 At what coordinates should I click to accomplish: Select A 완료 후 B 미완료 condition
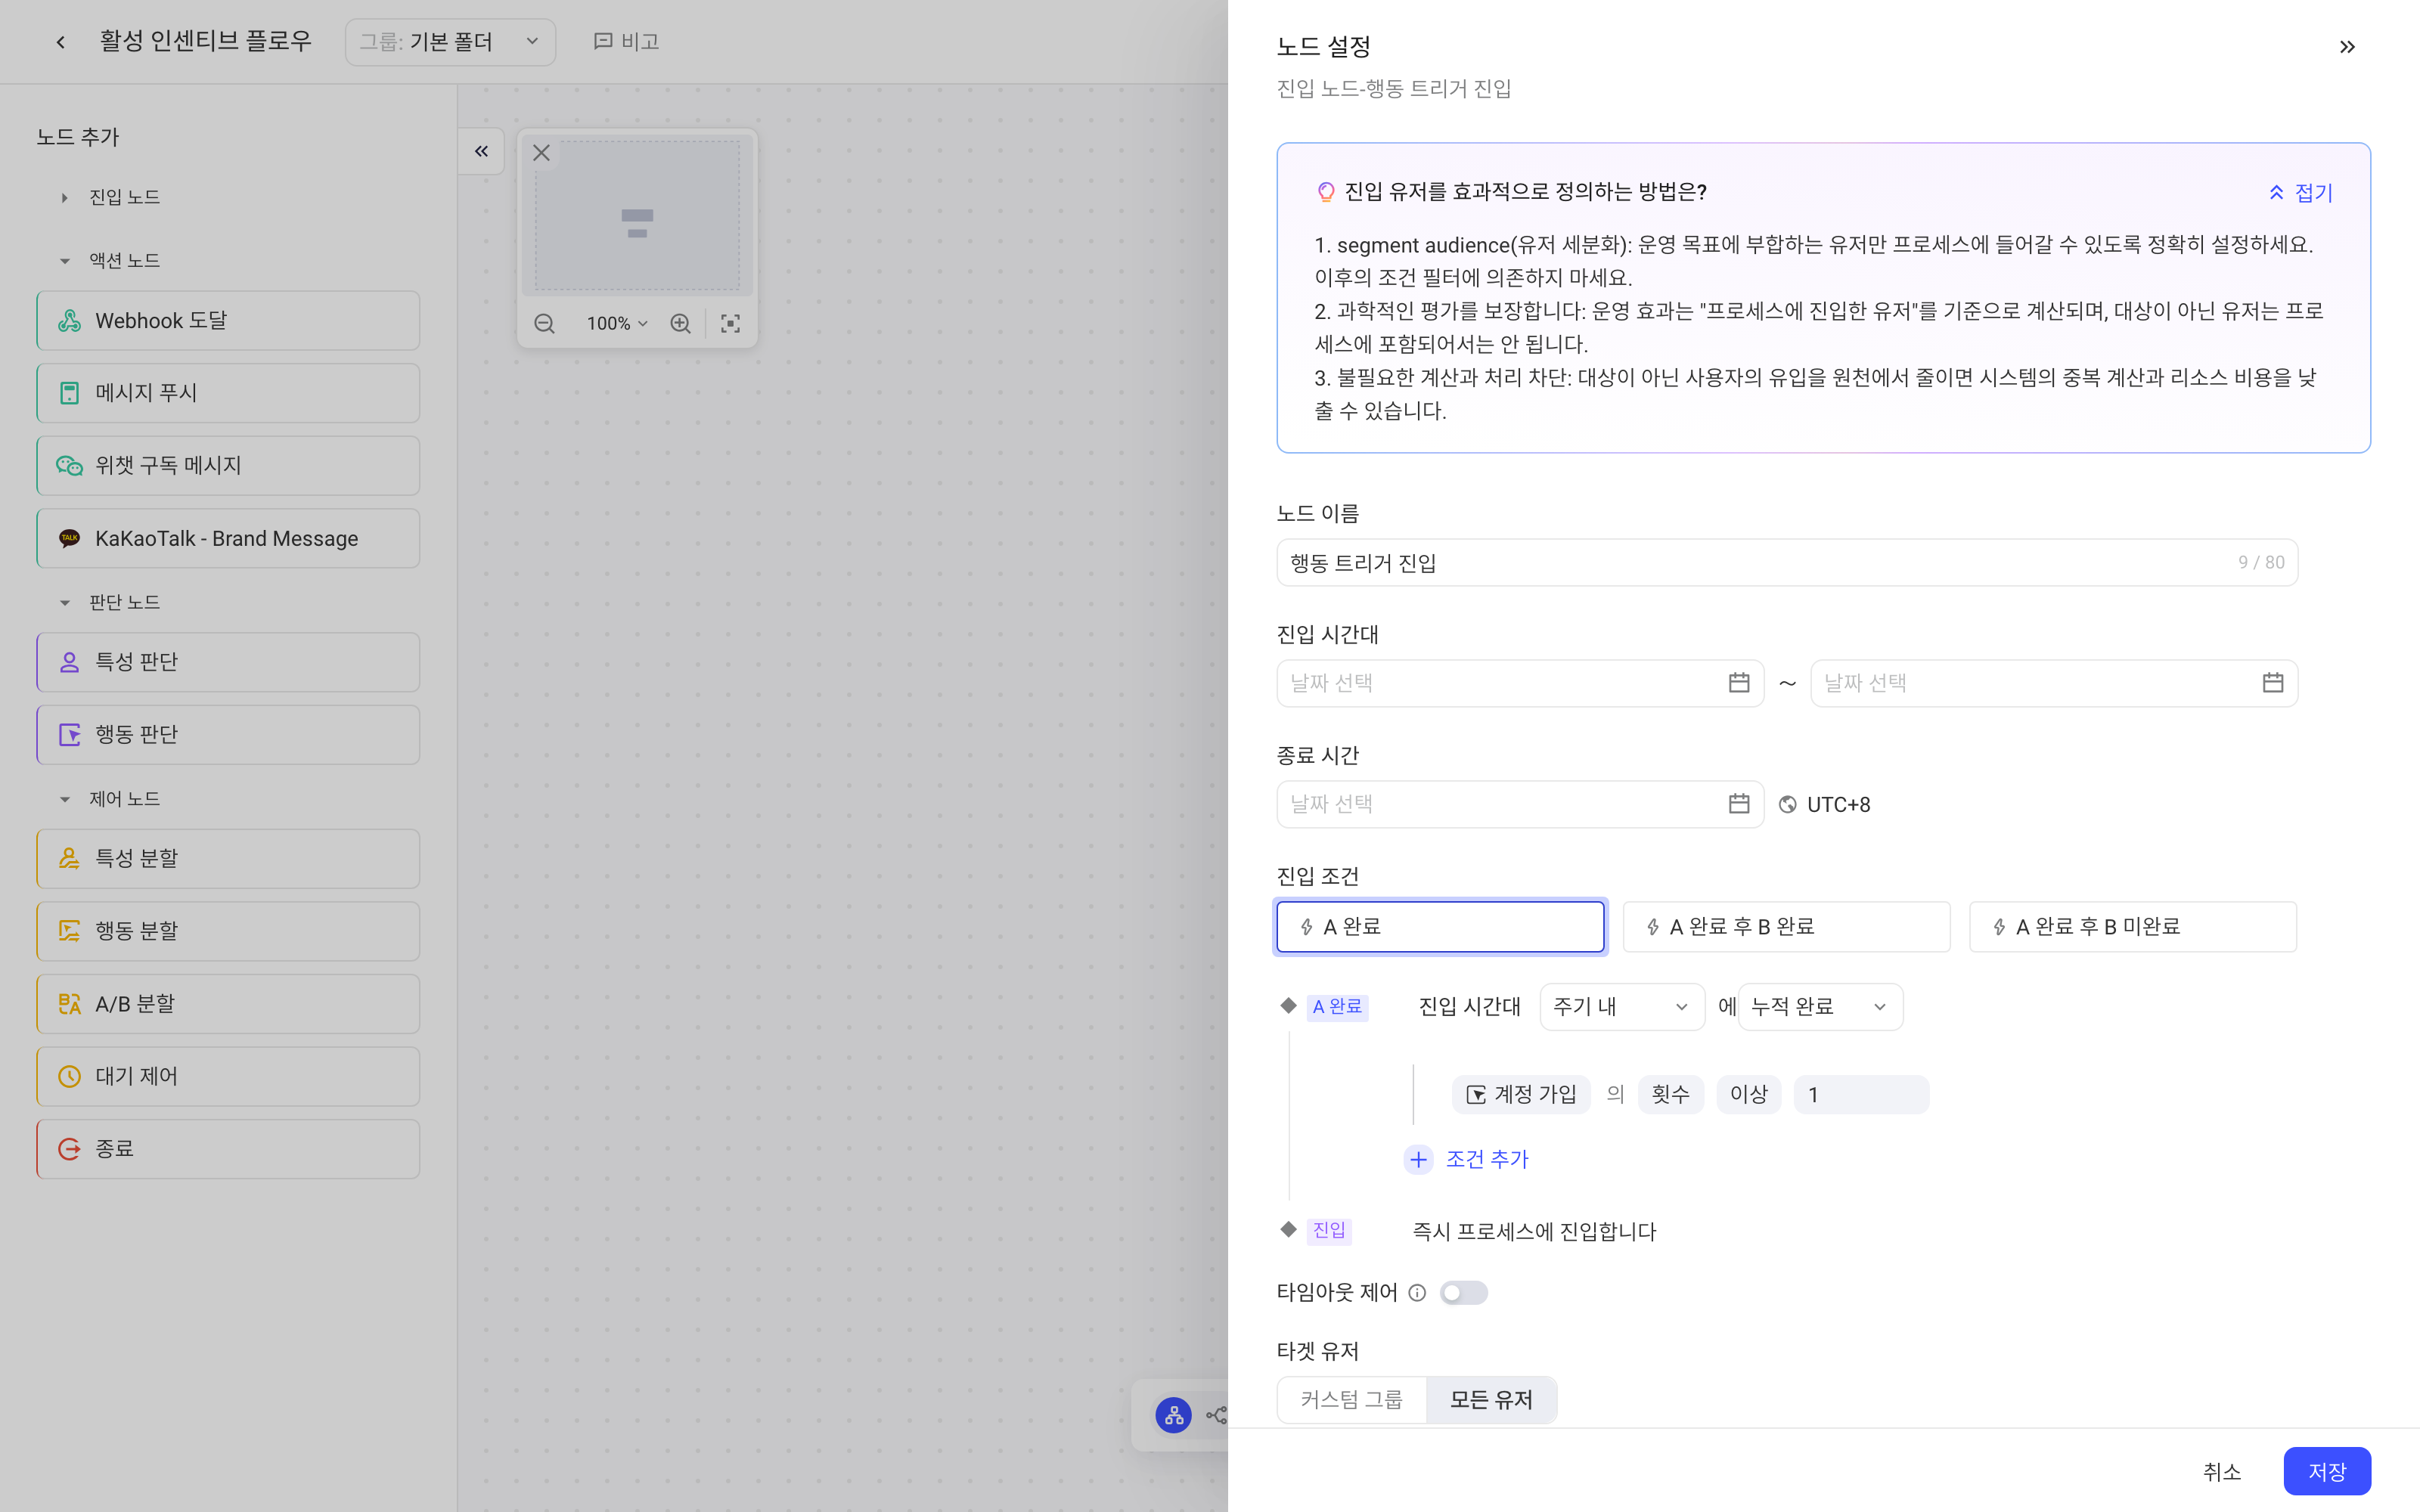[2133, 927]
